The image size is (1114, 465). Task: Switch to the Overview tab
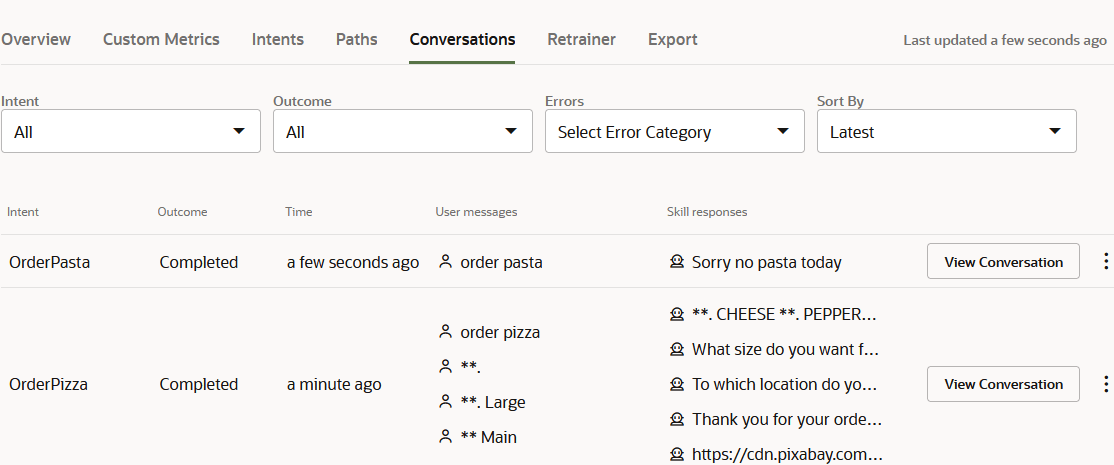click(x=36, y=40)
